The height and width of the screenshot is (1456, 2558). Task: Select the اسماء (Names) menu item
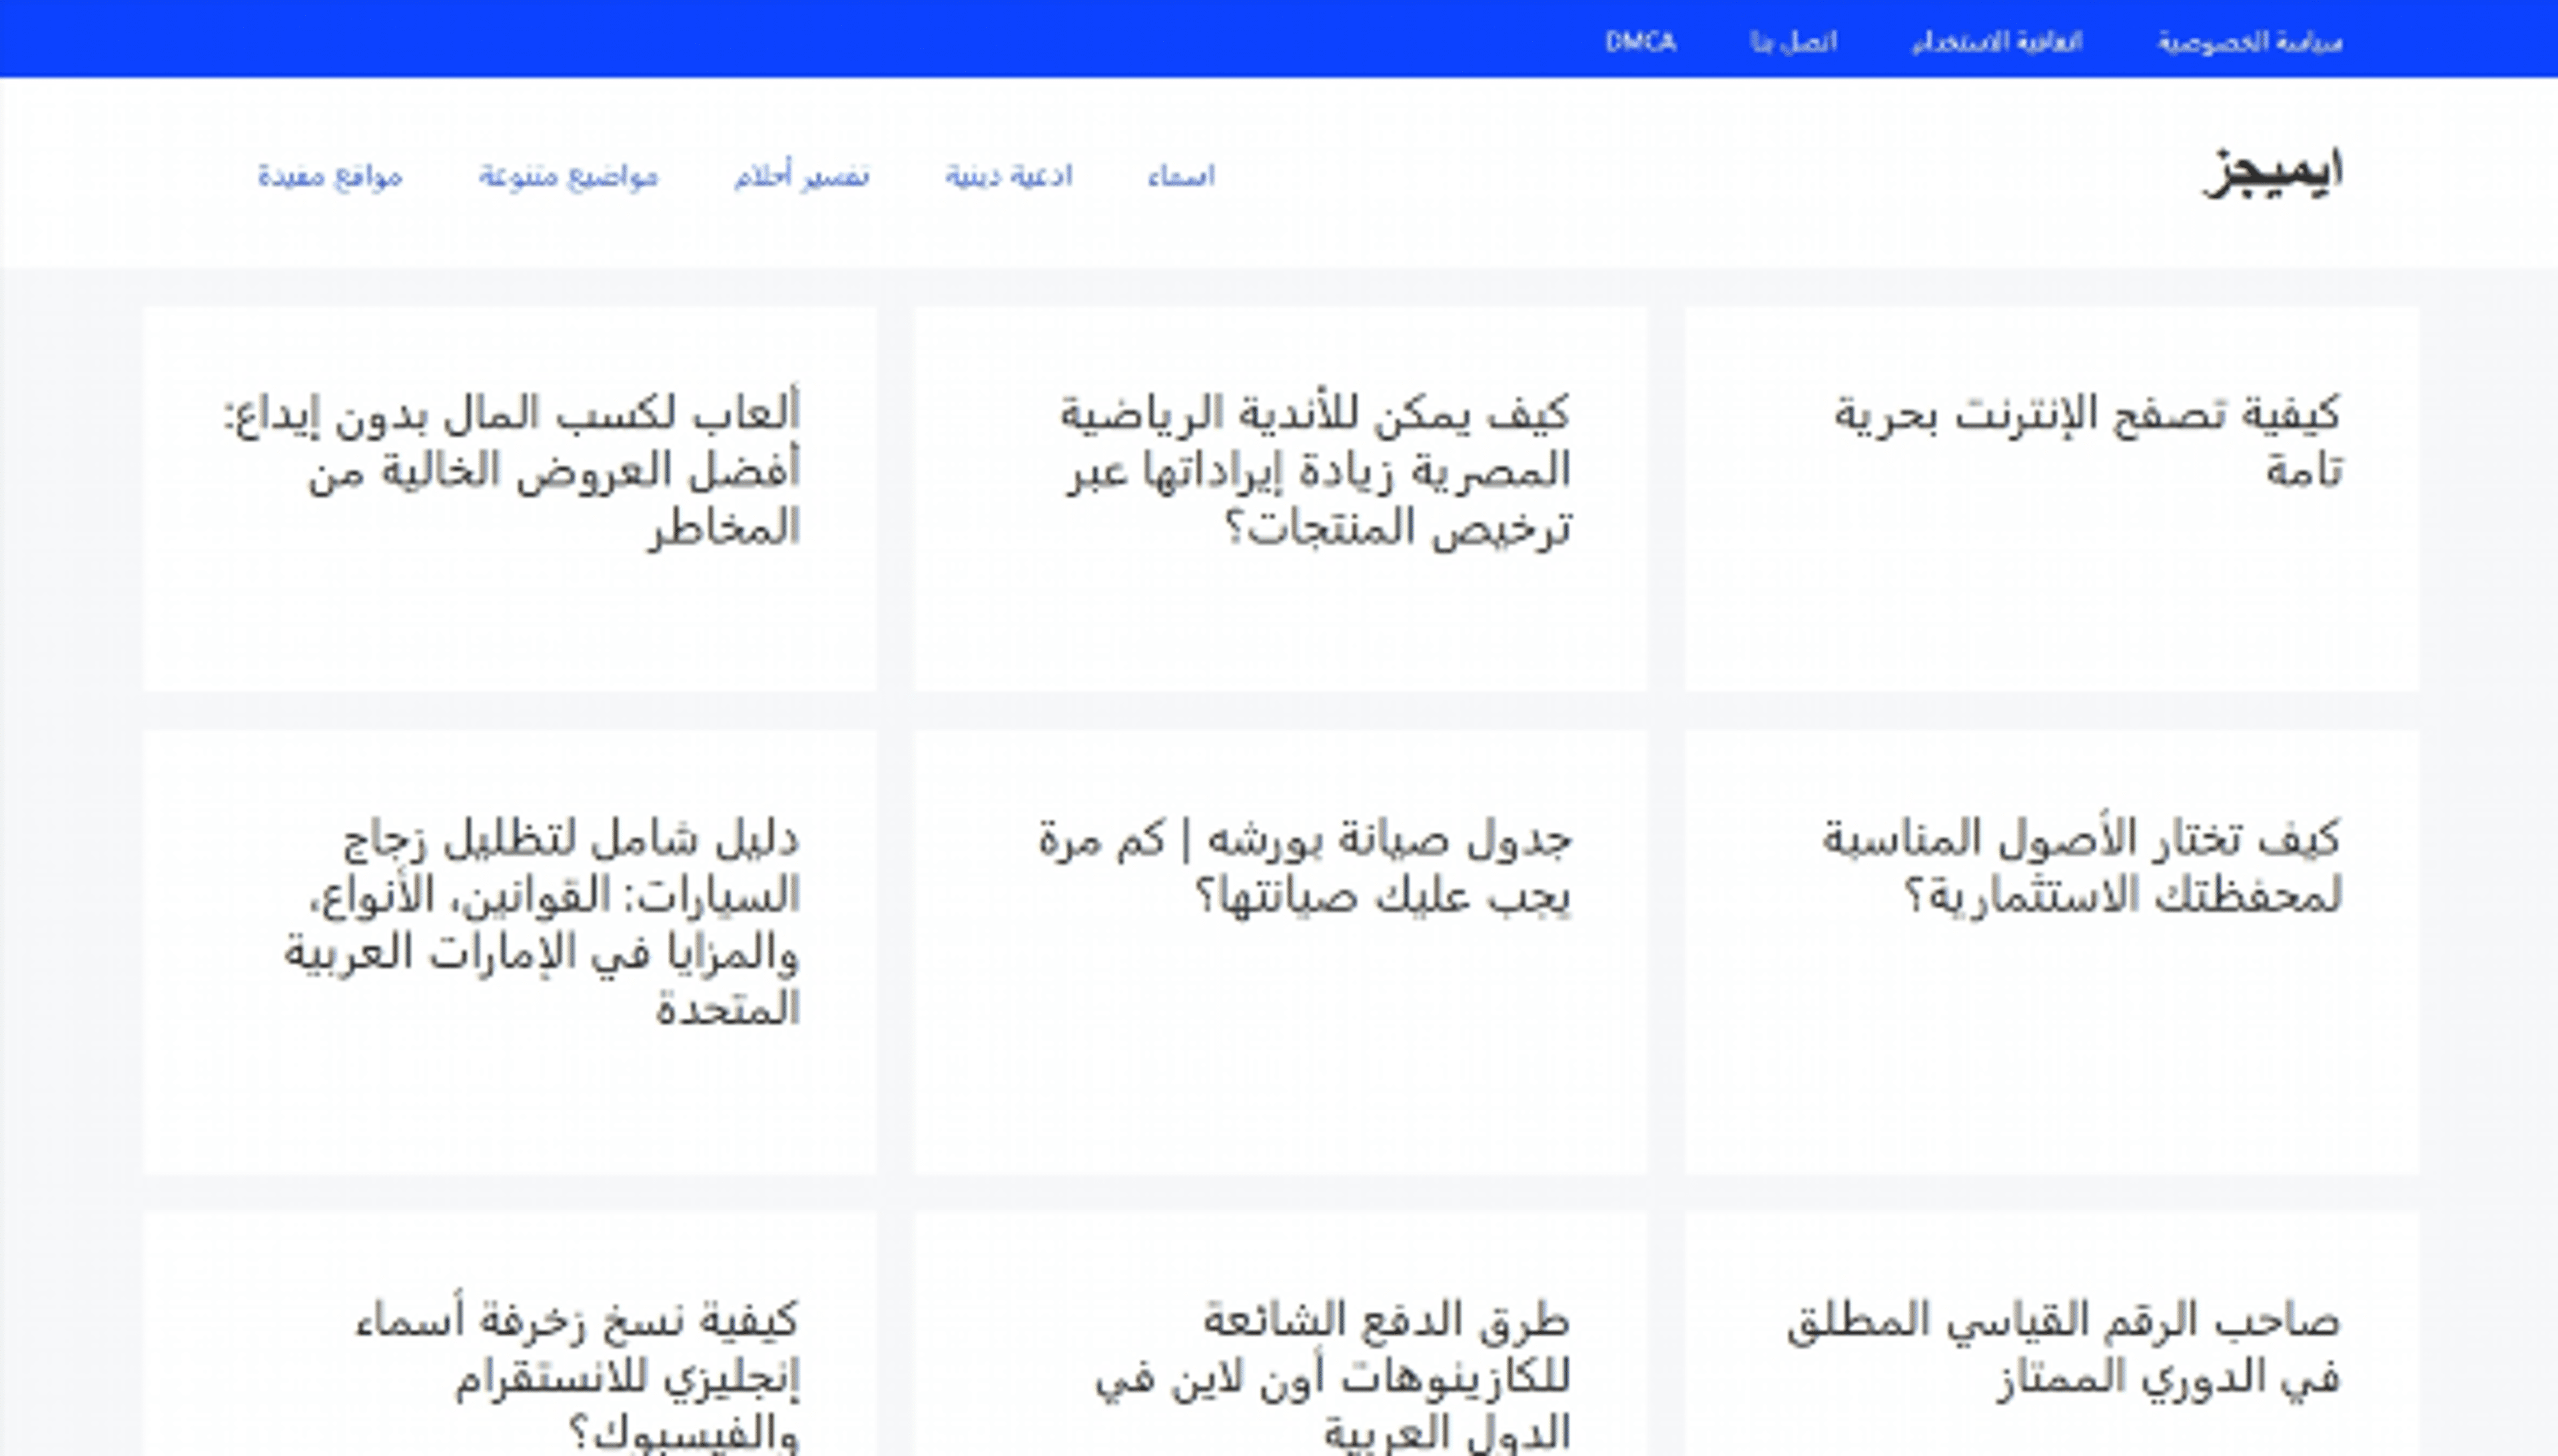click(x=1181, y=177)
